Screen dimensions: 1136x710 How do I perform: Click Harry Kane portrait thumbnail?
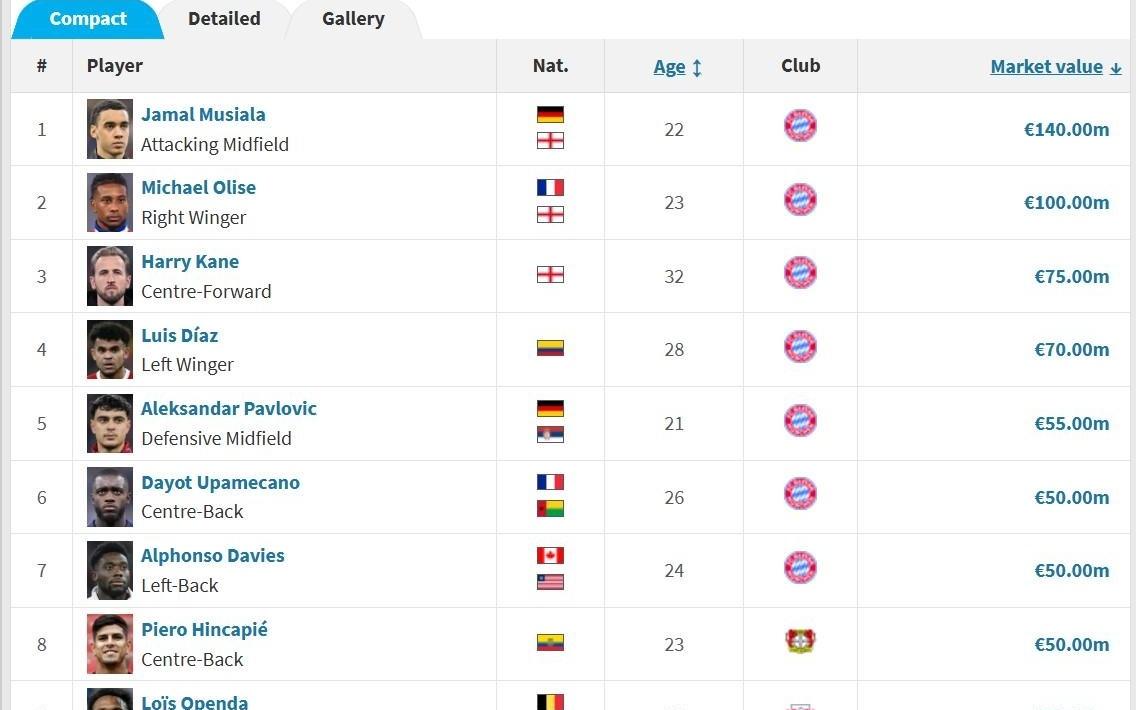(110, 276)
